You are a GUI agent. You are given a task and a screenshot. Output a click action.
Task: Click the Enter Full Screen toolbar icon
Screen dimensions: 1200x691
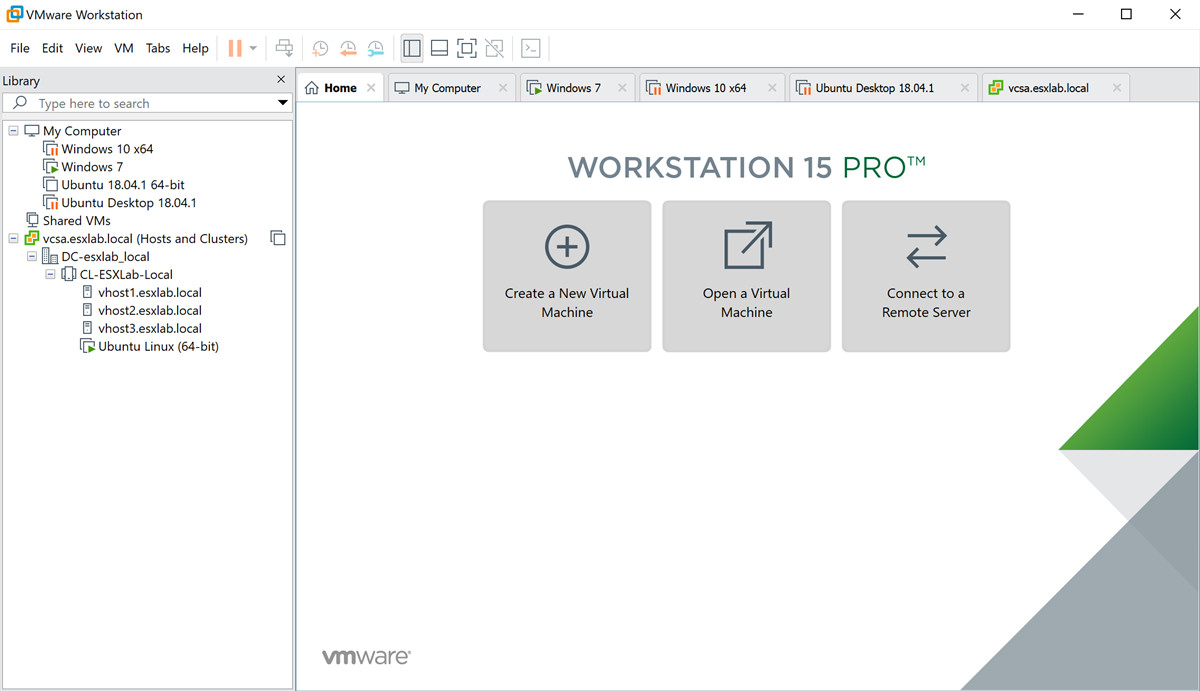coord(466,48)
